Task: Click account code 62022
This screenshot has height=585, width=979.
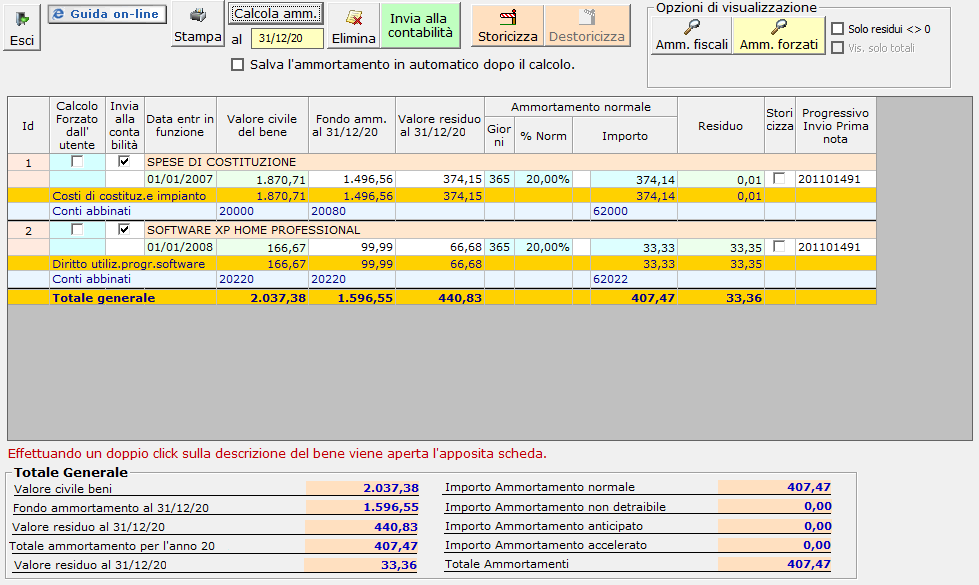Action: 611,279
